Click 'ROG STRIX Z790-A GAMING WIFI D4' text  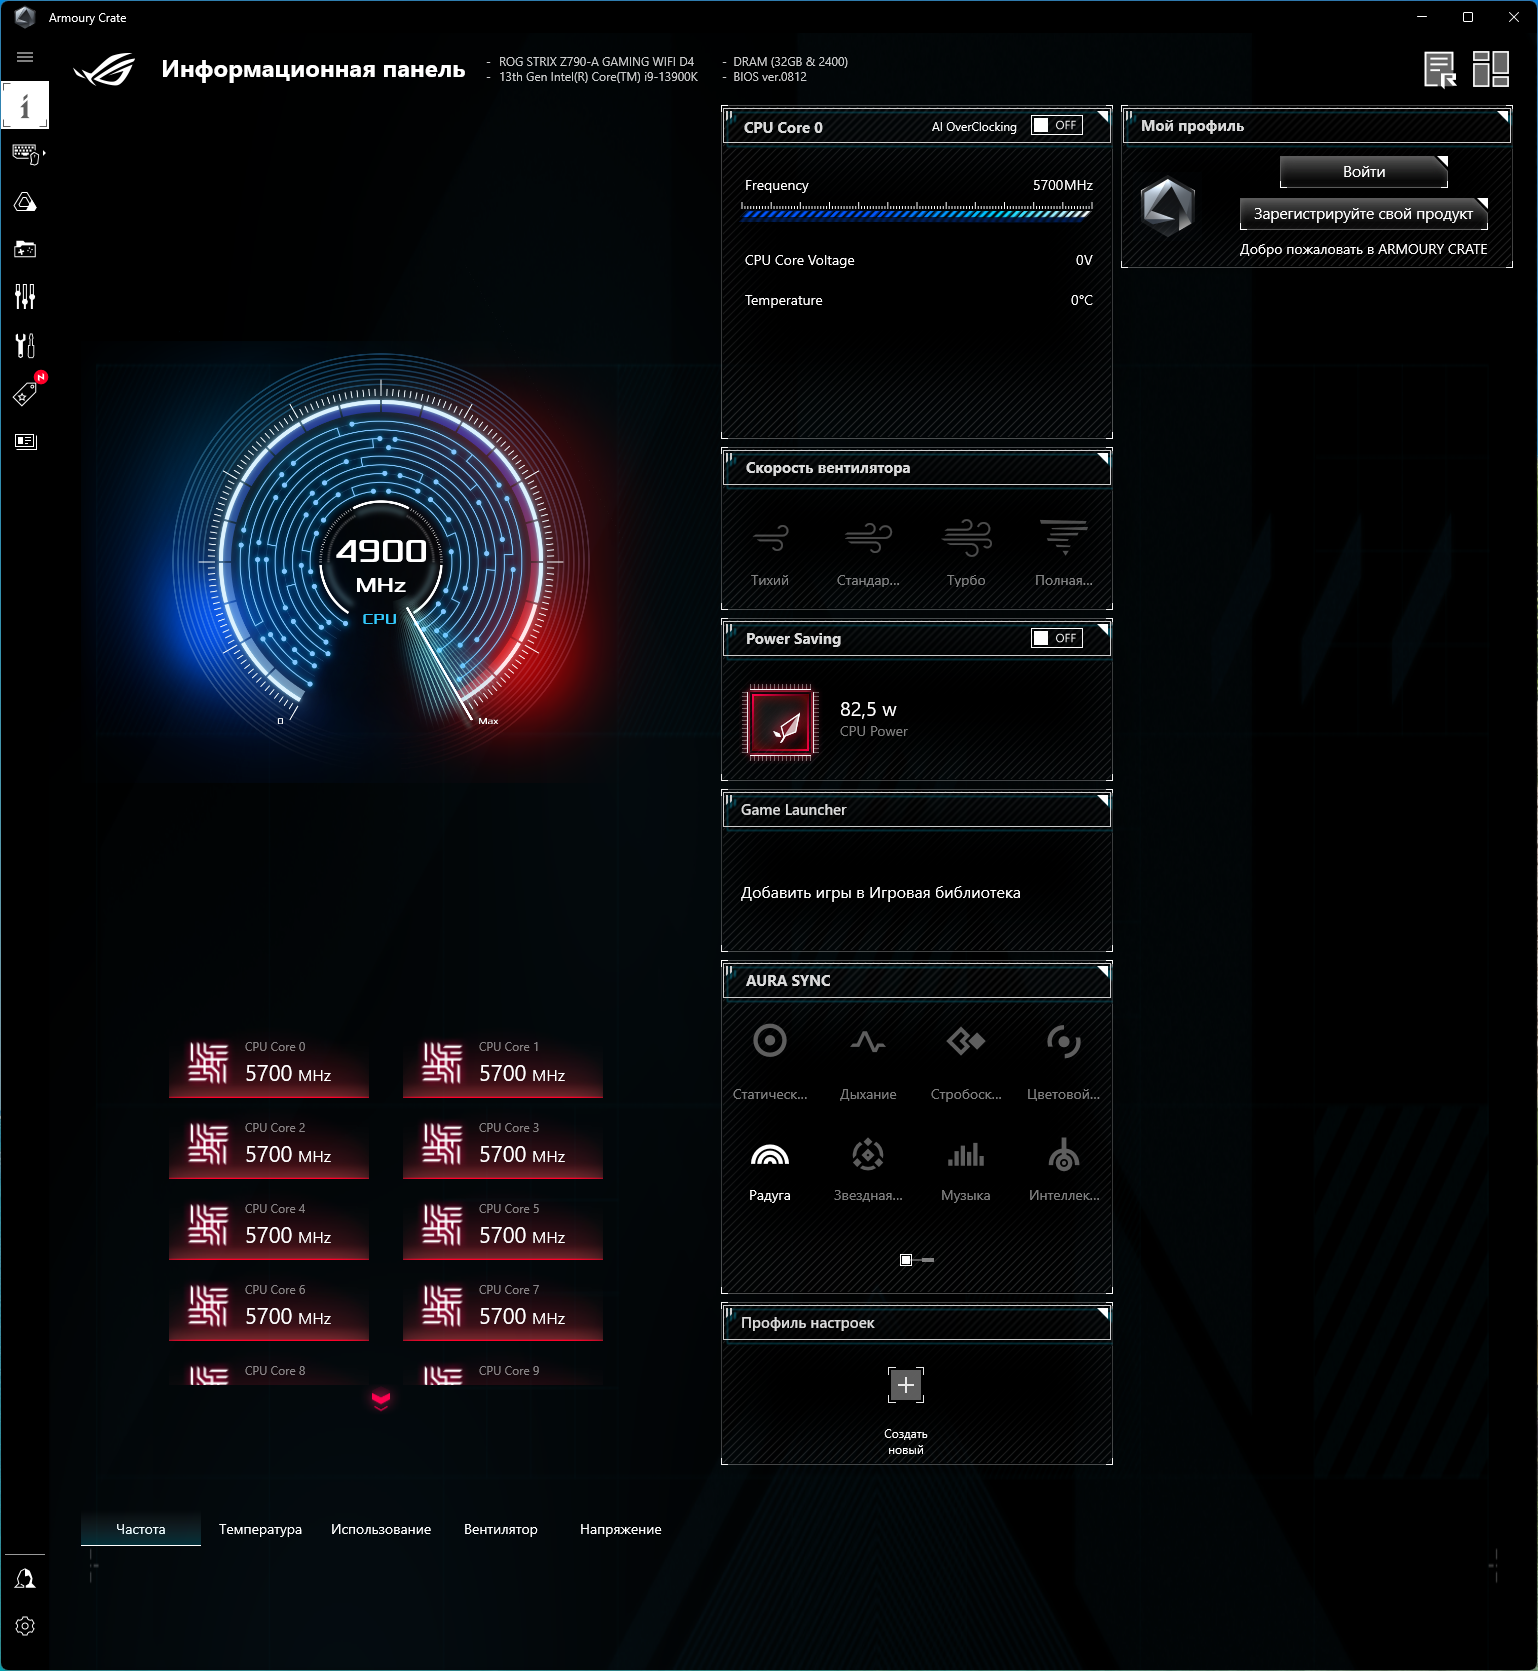pyautogui.click(x=596, y=62)
